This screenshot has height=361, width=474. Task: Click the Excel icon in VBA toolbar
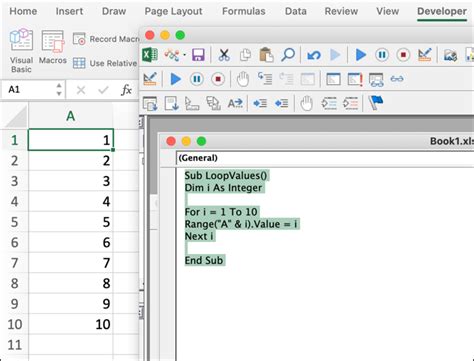pos(150,55)
